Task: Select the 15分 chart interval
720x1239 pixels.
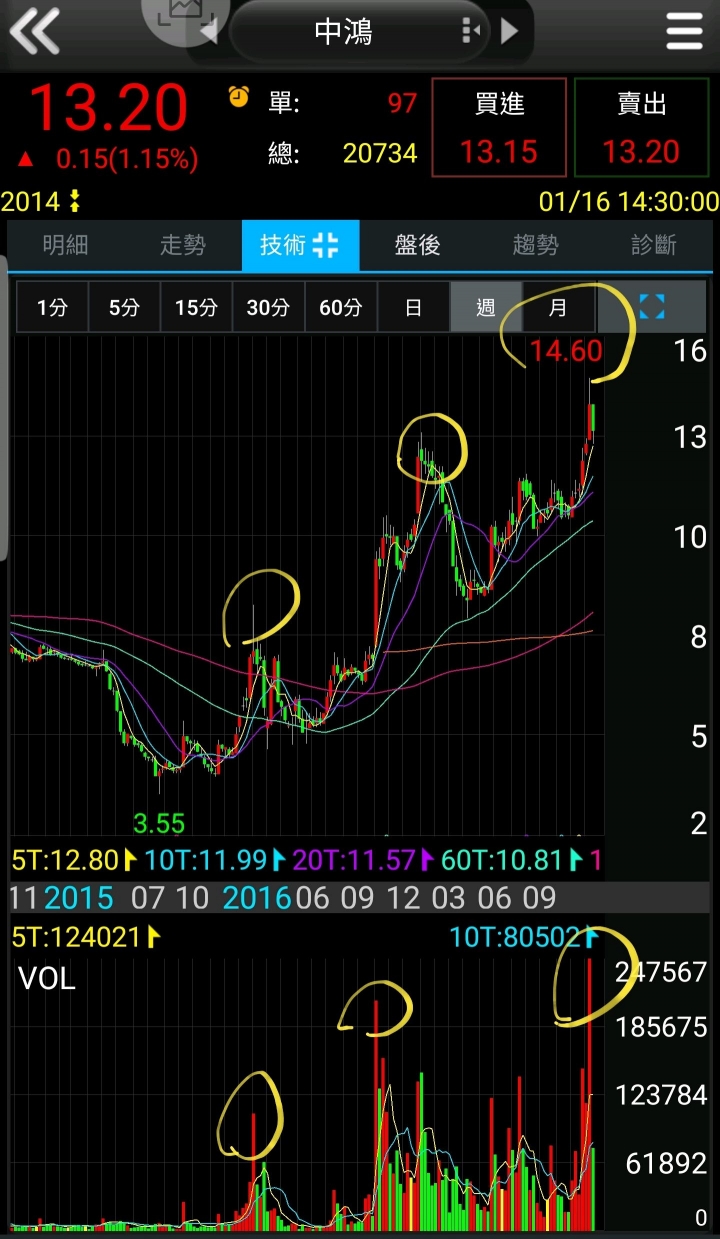Action: click(196, 307)
